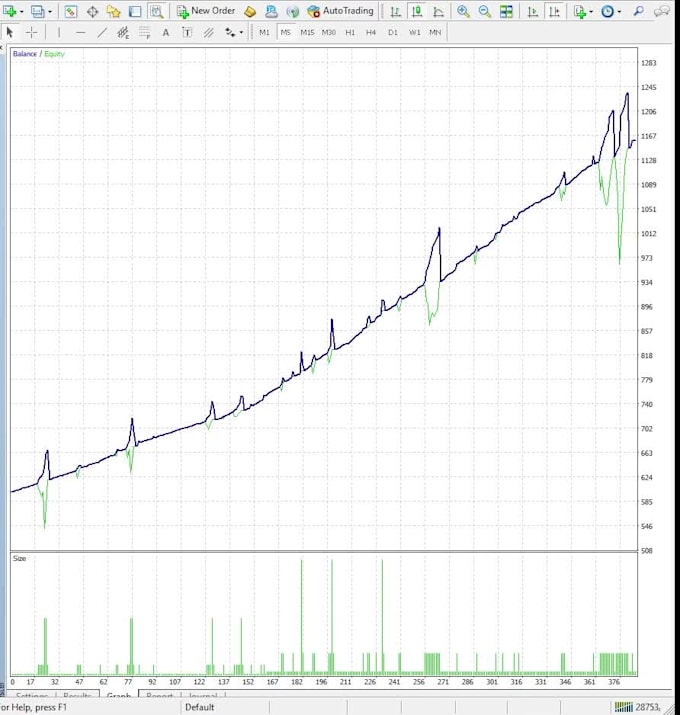Switch chart to line chart
This screenshot has height=715, width=680.
438,11
